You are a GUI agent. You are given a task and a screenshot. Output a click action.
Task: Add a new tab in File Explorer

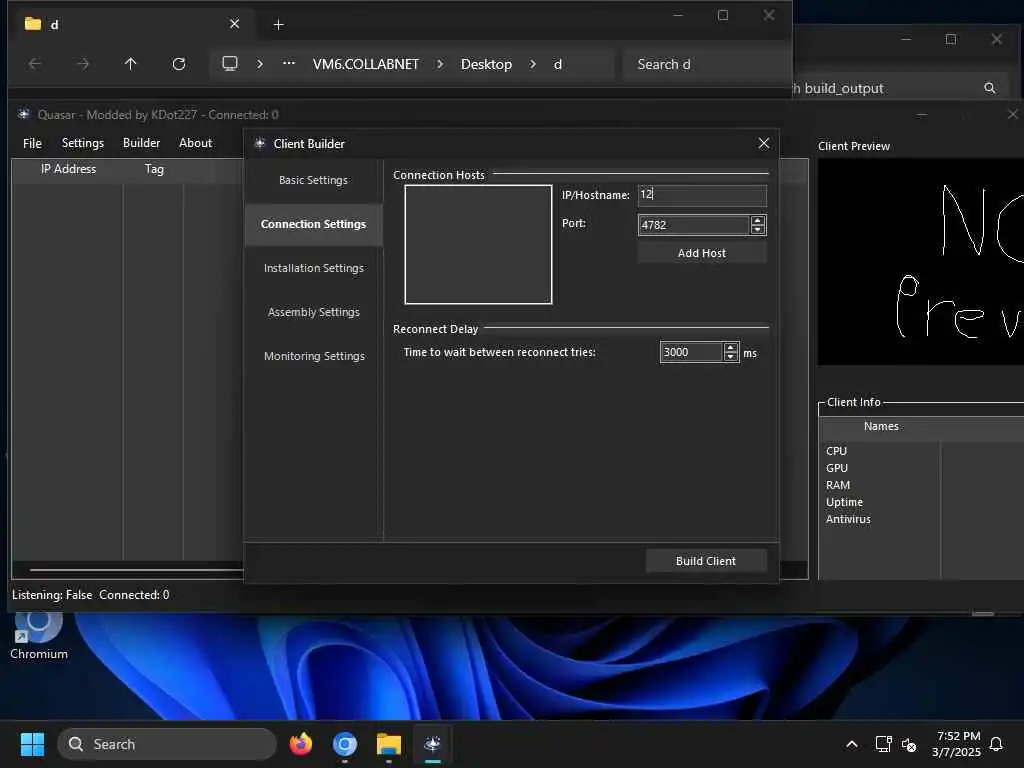click(x=278, y=25)
